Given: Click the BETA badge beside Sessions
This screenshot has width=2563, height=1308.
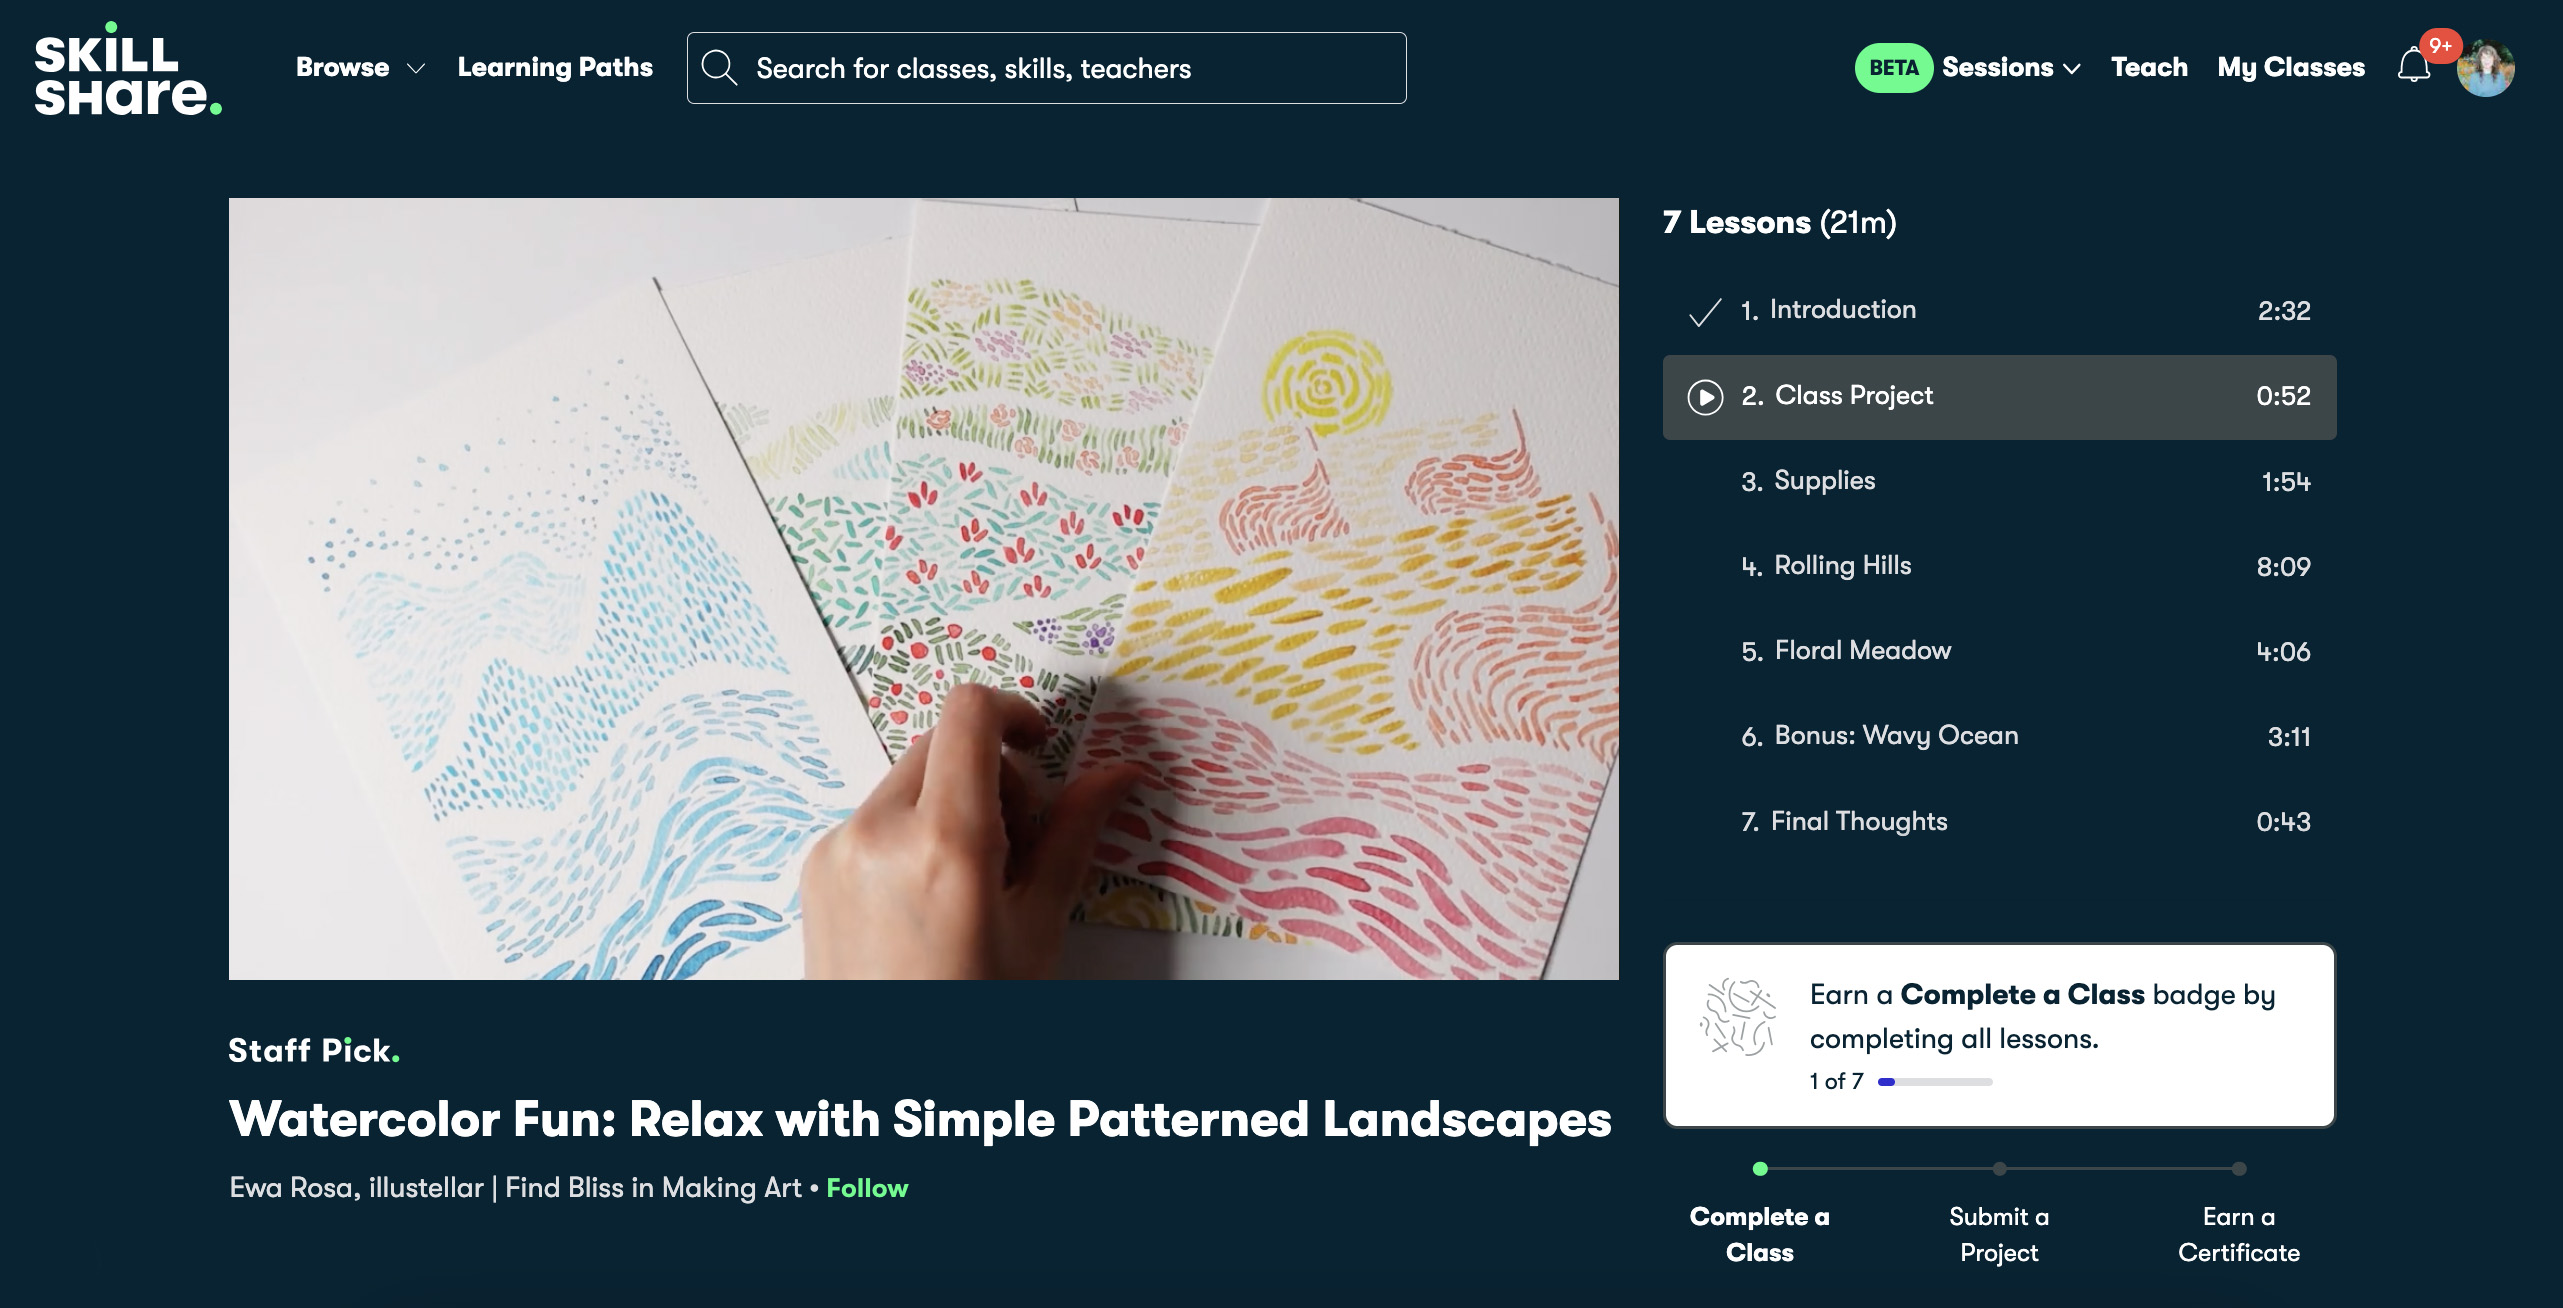Looking at the screenshot, I should click(1893, 68).
